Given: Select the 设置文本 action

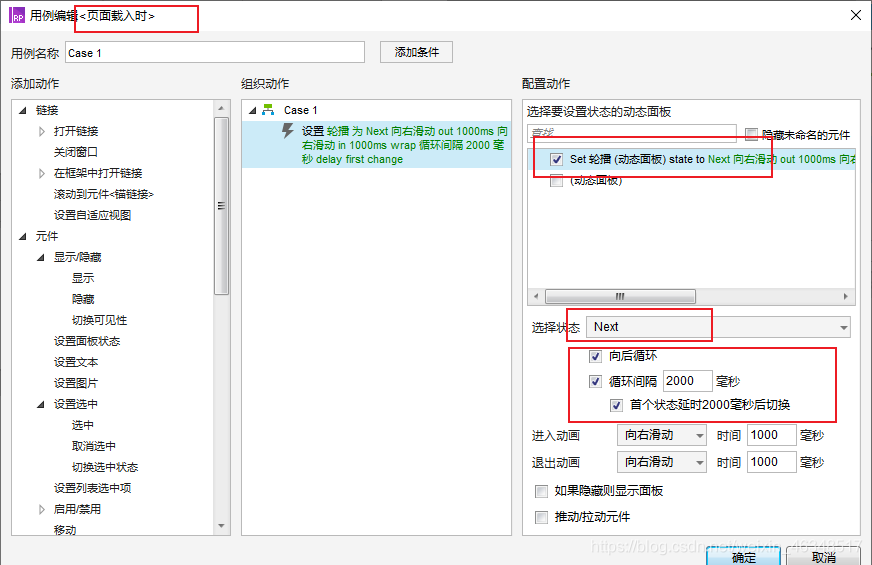Looking at the screenshot, I should 76,363.
